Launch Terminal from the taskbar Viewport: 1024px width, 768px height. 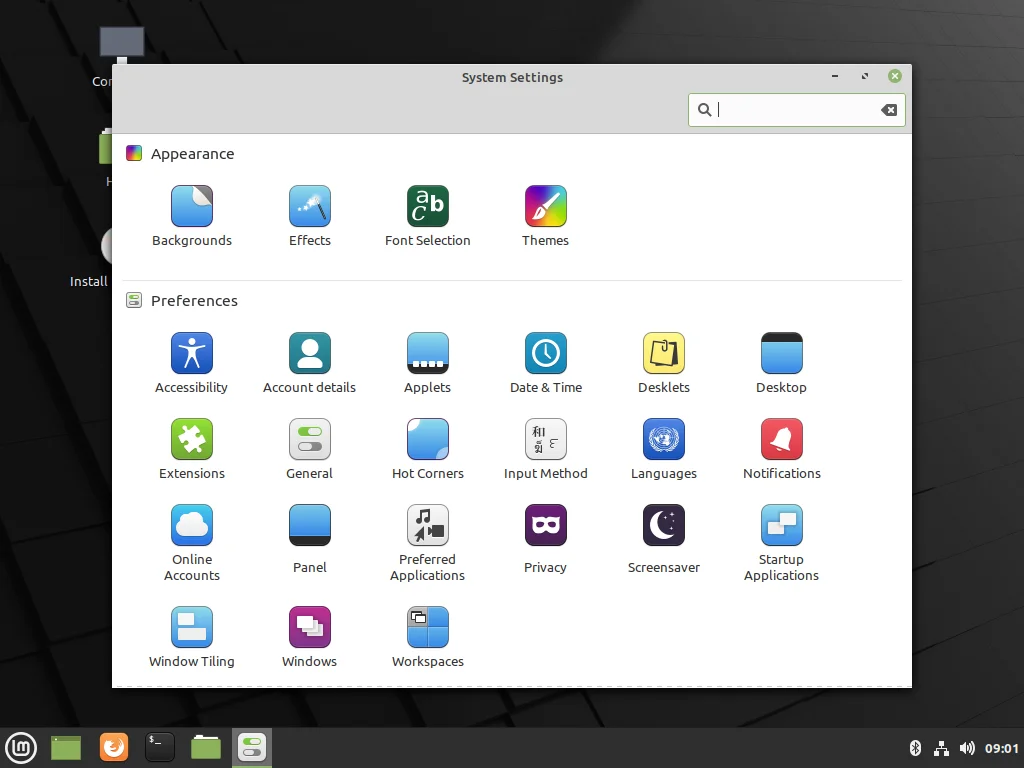(x=160, y=747)
